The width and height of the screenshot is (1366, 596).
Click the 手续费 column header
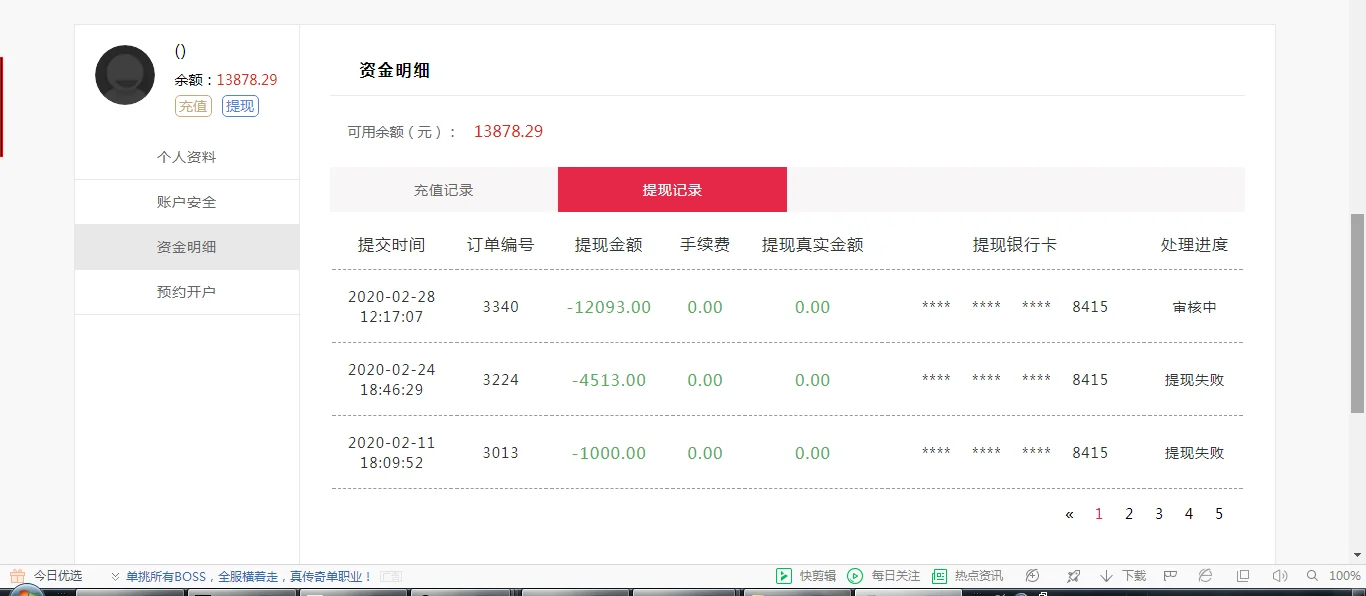coord(705,245)
